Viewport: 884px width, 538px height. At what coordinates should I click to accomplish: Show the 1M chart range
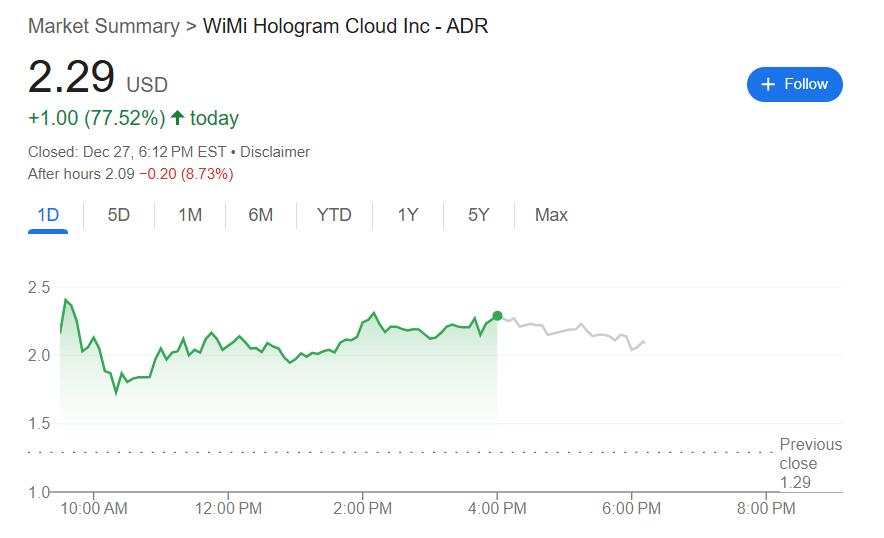click(x=190, y=215)
